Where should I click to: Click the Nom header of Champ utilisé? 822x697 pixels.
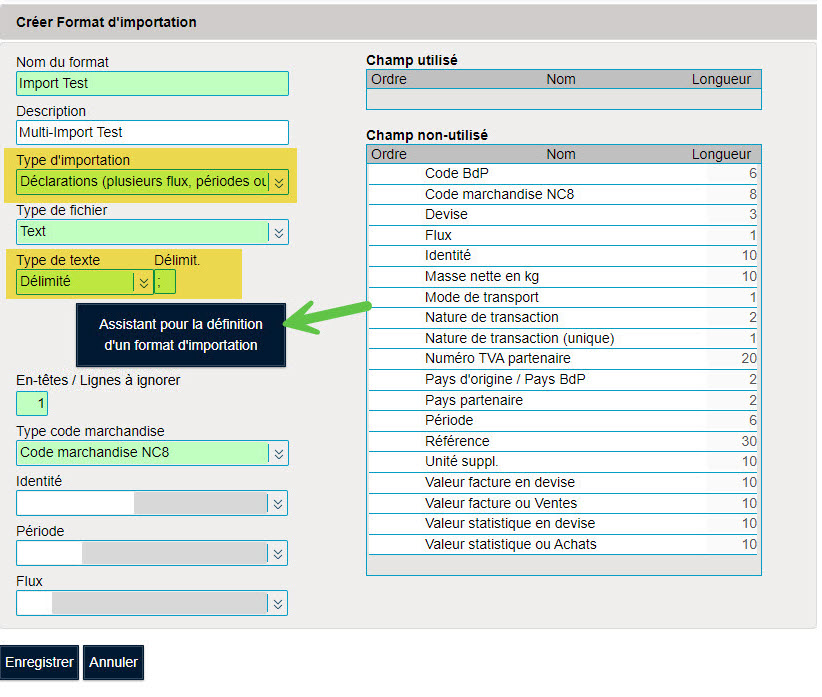pos(561,80)
